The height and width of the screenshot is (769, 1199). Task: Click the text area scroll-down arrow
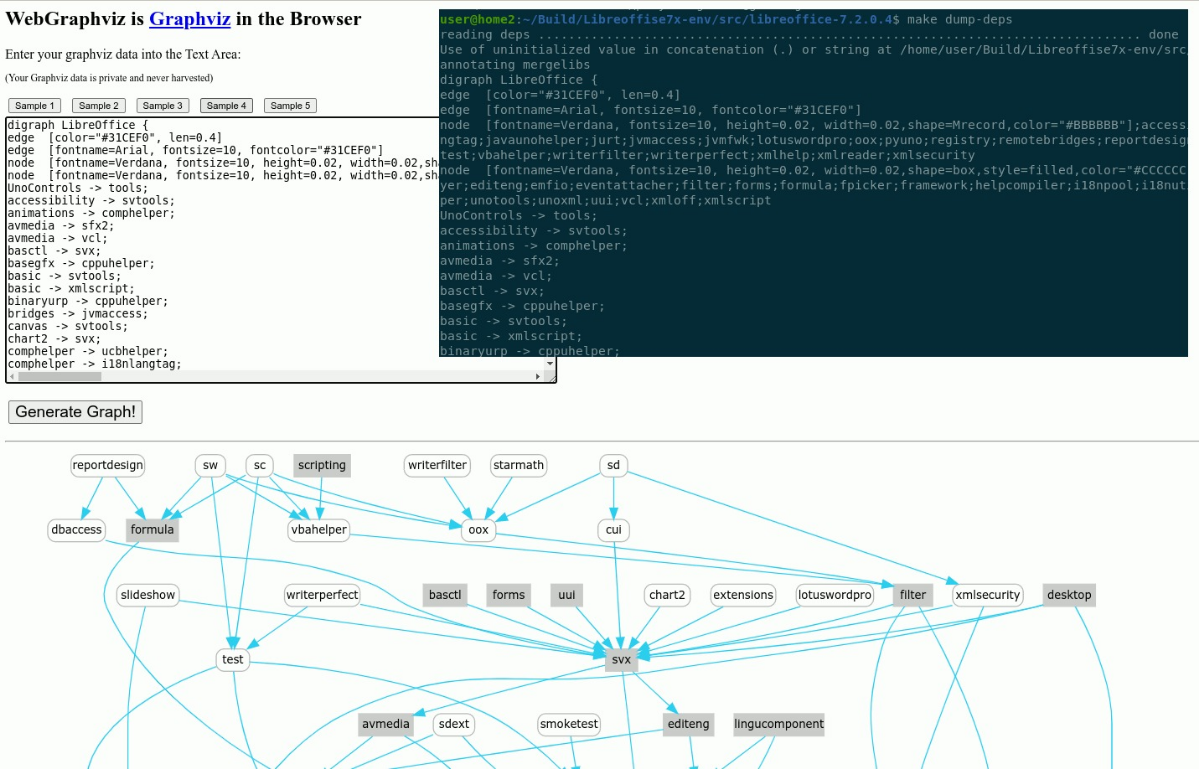(550, 364)
